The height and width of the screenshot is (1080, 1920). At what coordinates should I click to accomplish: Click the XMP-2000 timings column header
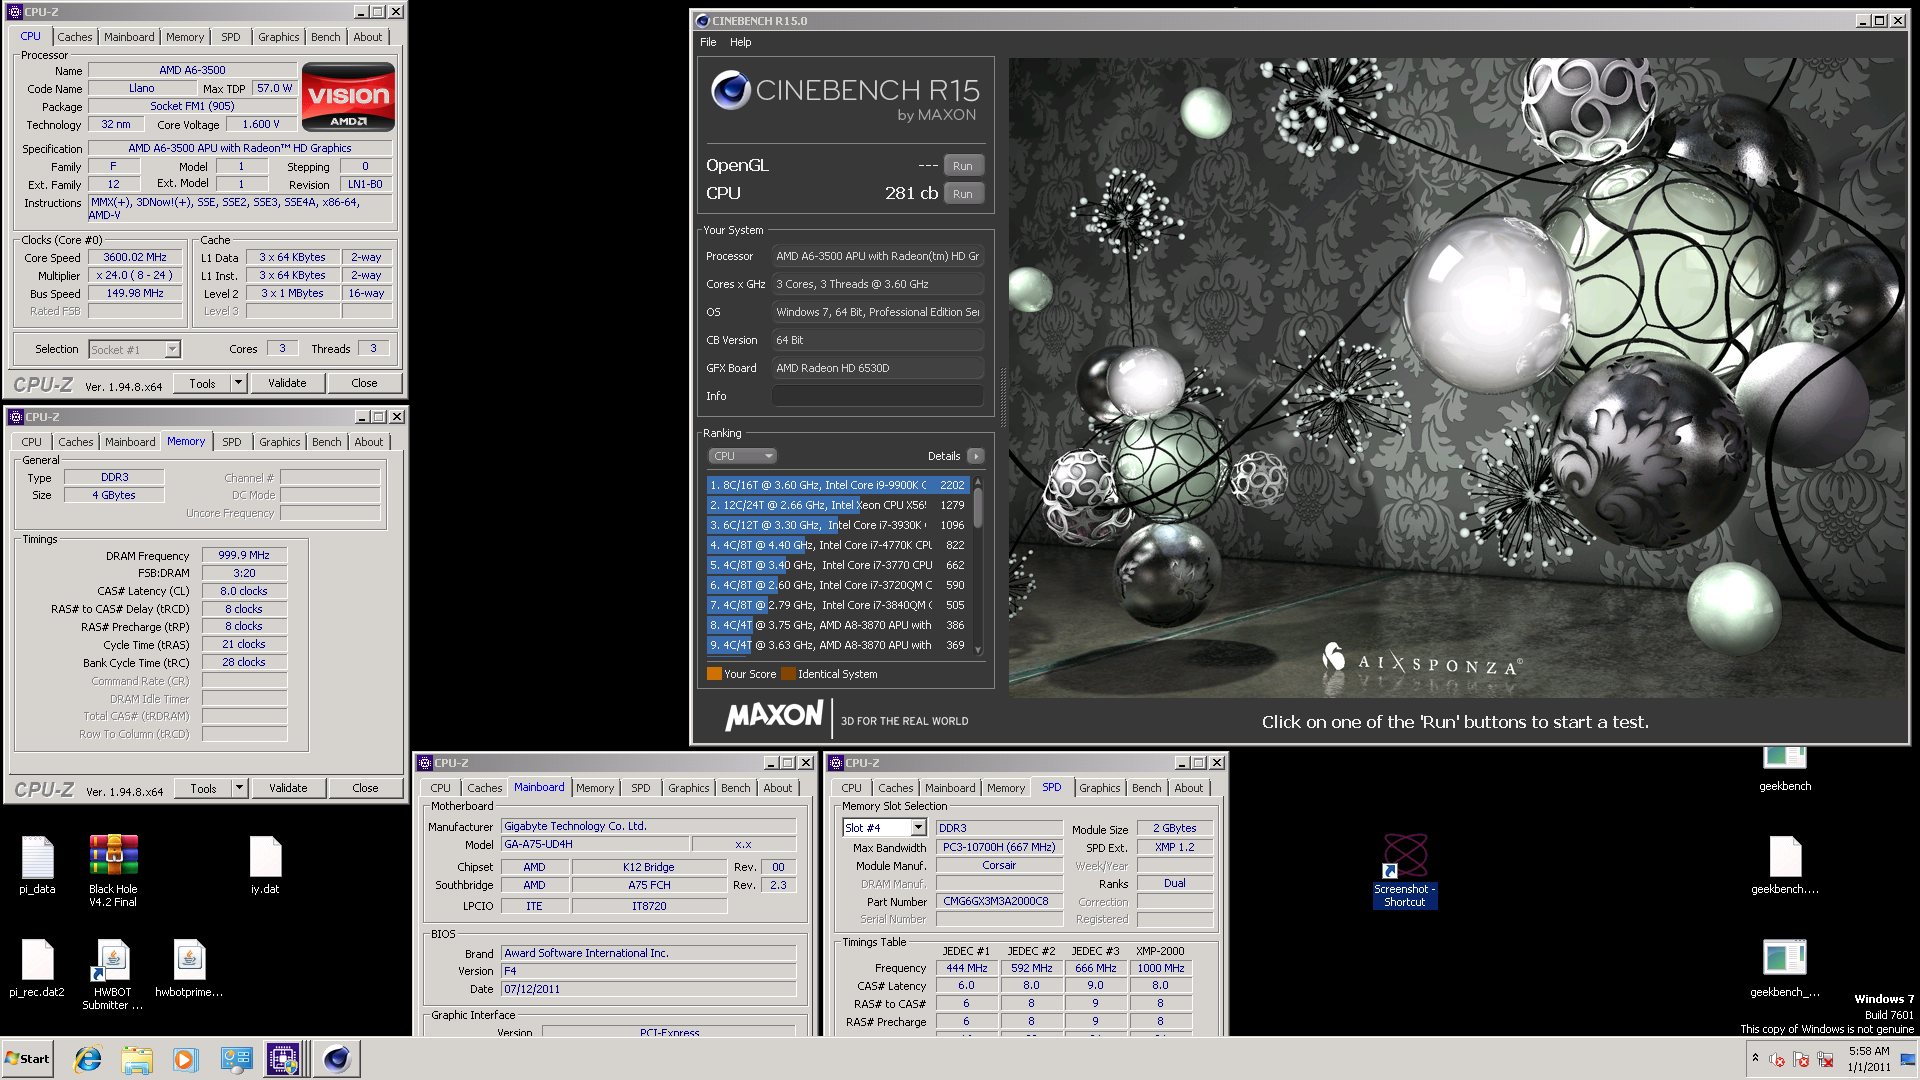[x=1160, y=951]
